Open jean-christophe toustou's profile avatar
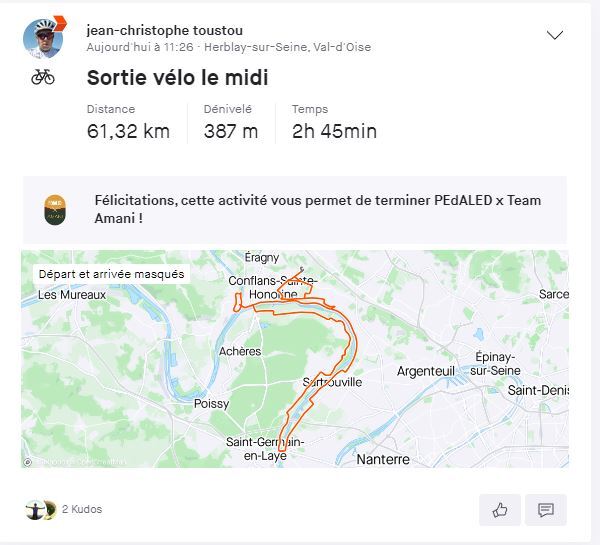Screen dimensions: 600x545 43,39
